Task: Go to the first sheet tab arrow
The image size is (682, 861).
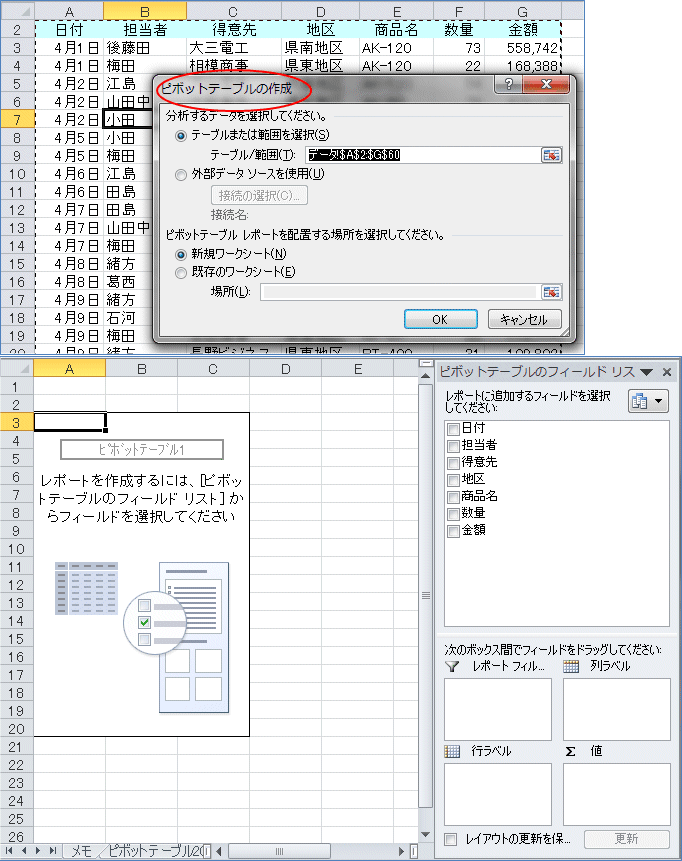Action: point(9,851)
